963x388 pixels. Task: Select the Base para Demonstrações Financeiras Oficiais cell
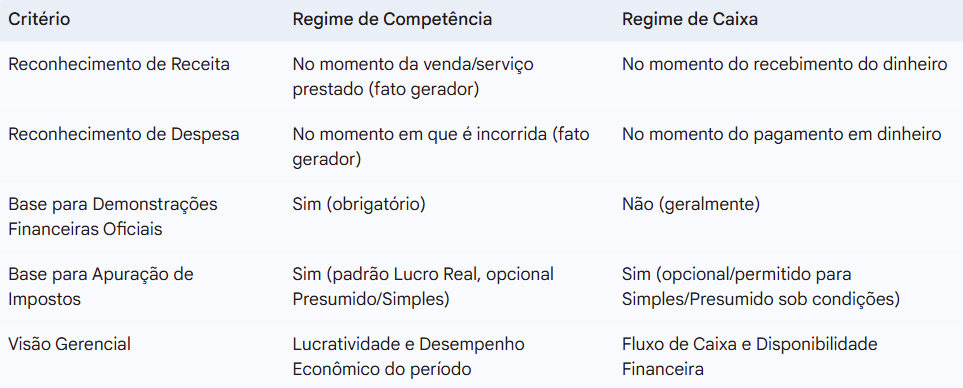tap(112, 217)
